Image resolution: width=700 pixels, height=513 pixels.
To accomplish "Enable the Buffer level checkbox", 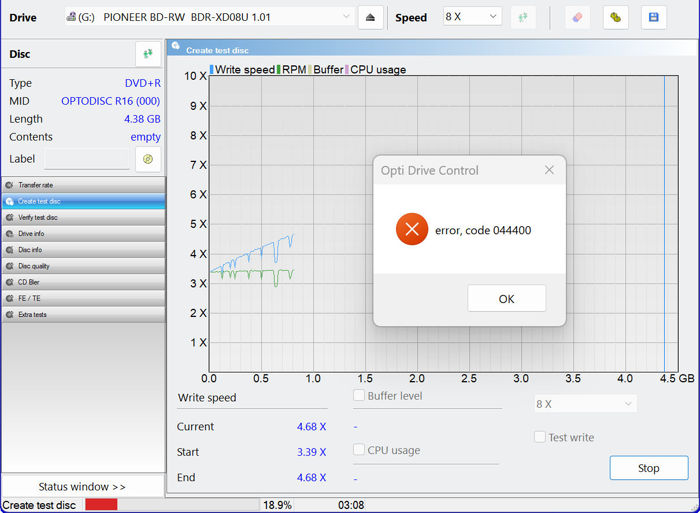I will (360, 396).
